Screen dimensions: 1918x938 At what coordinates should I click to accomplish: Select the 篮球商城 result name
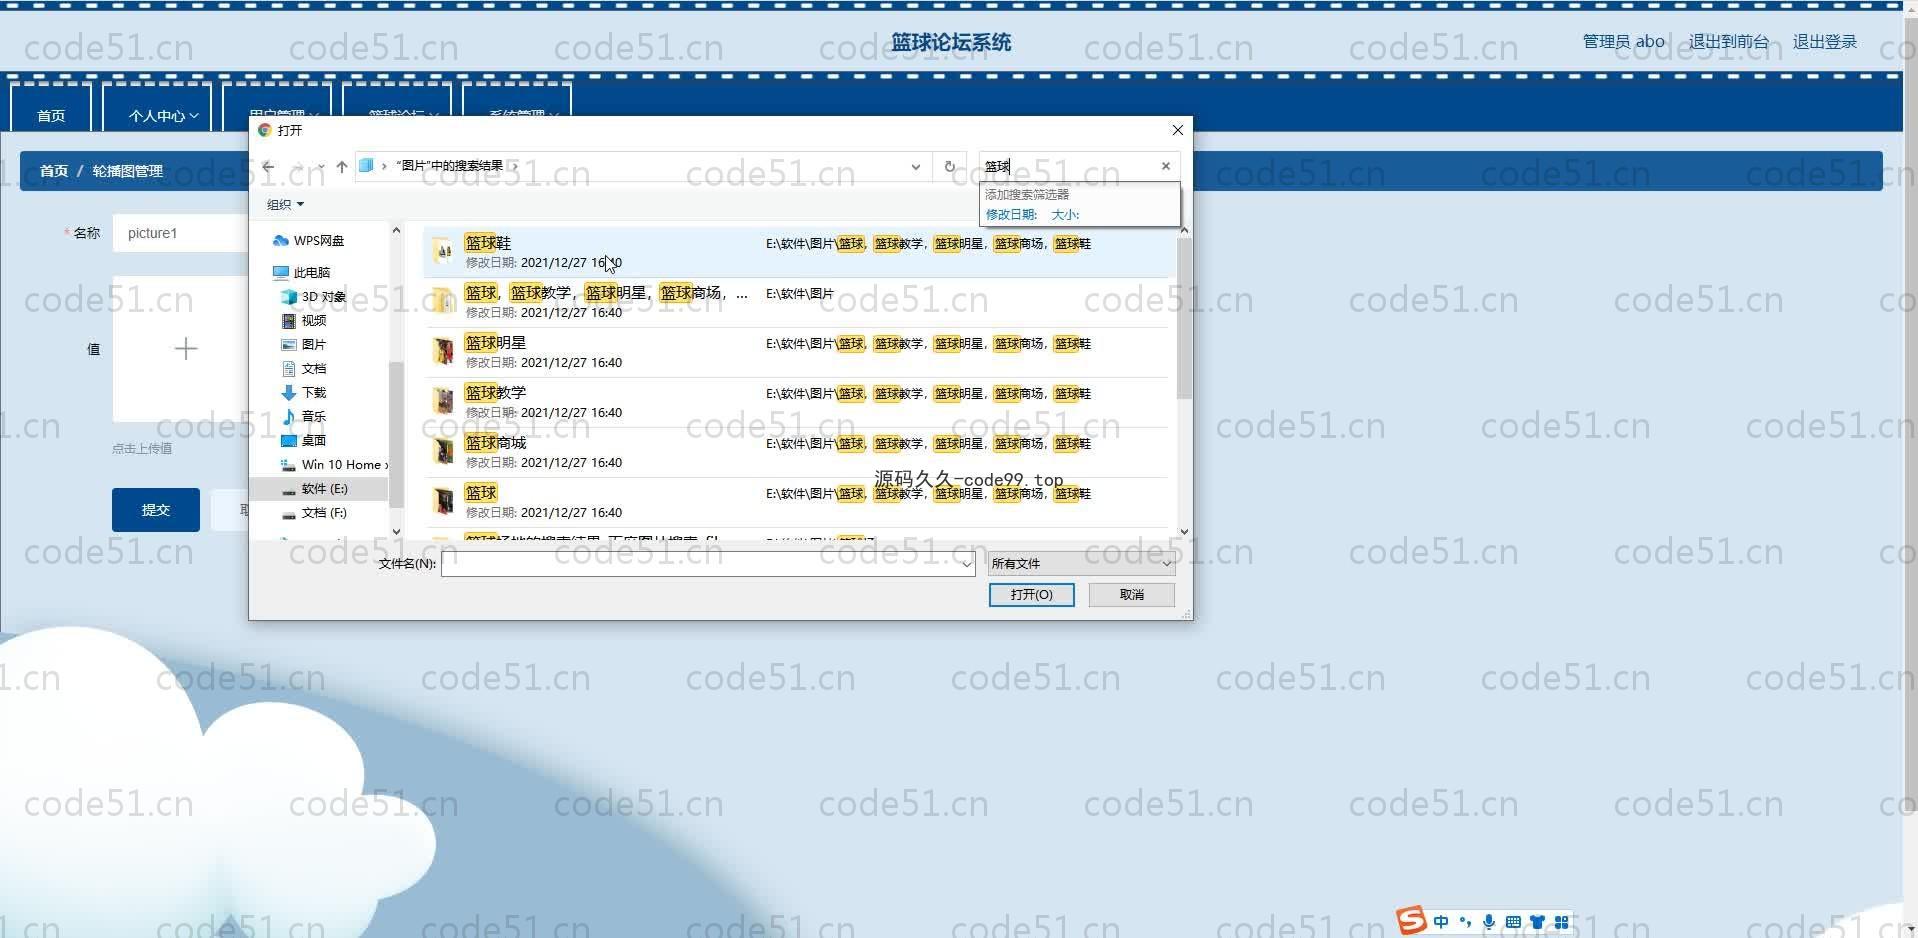[x=495, y=443]
